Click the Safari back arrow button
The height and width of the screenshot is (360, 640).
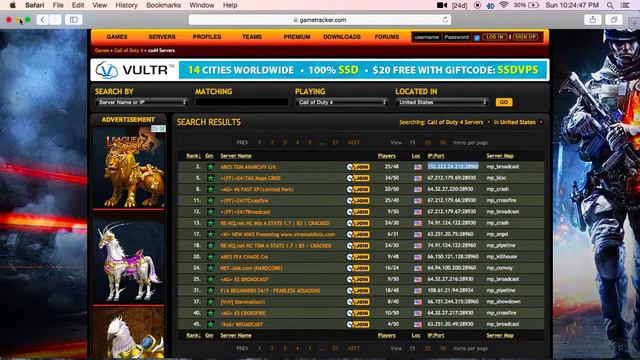(x=42, y=20)
